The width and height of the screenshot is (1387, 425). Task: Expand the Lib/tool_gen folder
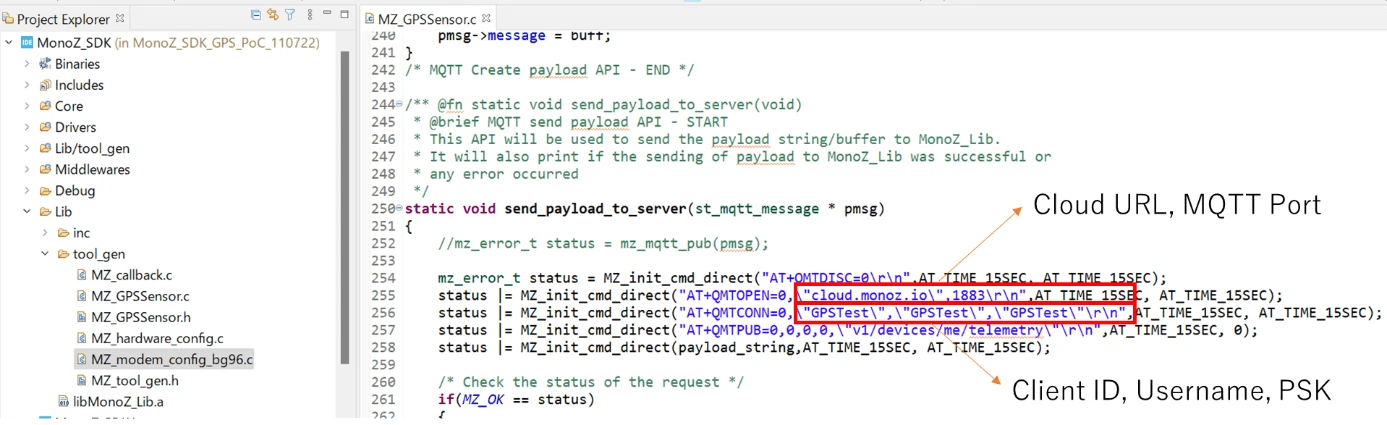pos(27,148)
